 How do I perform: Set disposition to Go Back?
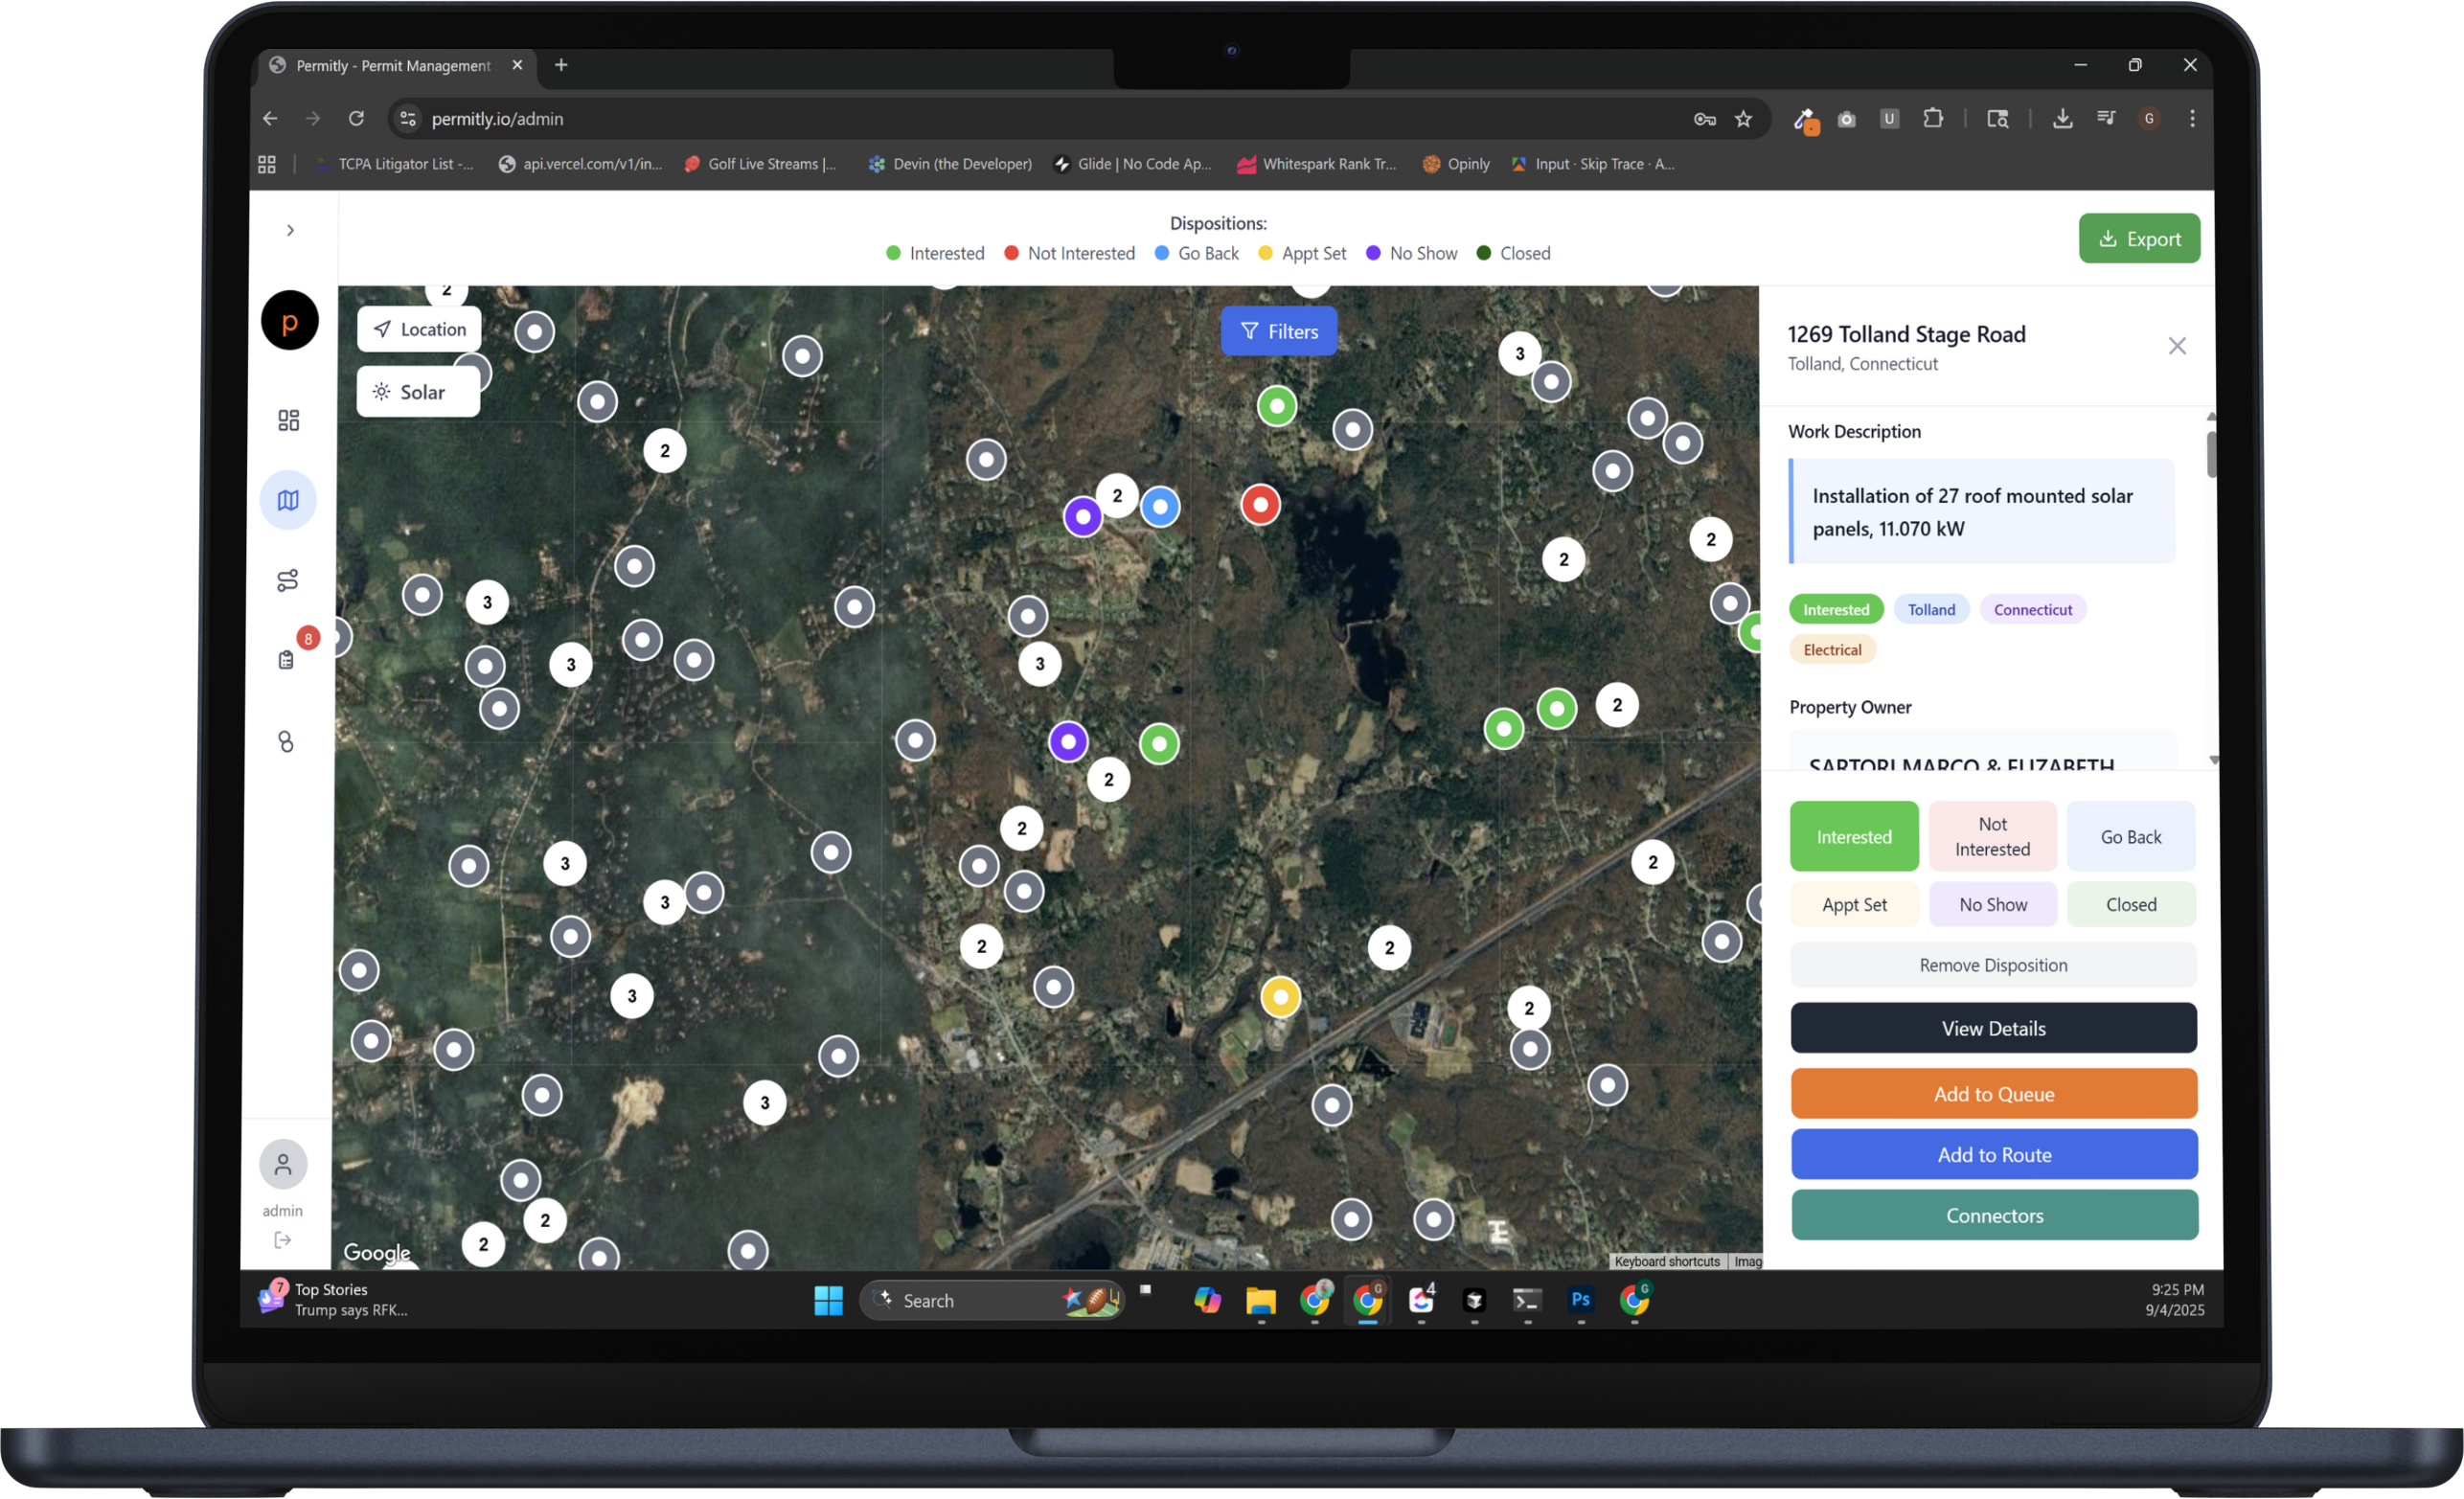pos(2130,836)
